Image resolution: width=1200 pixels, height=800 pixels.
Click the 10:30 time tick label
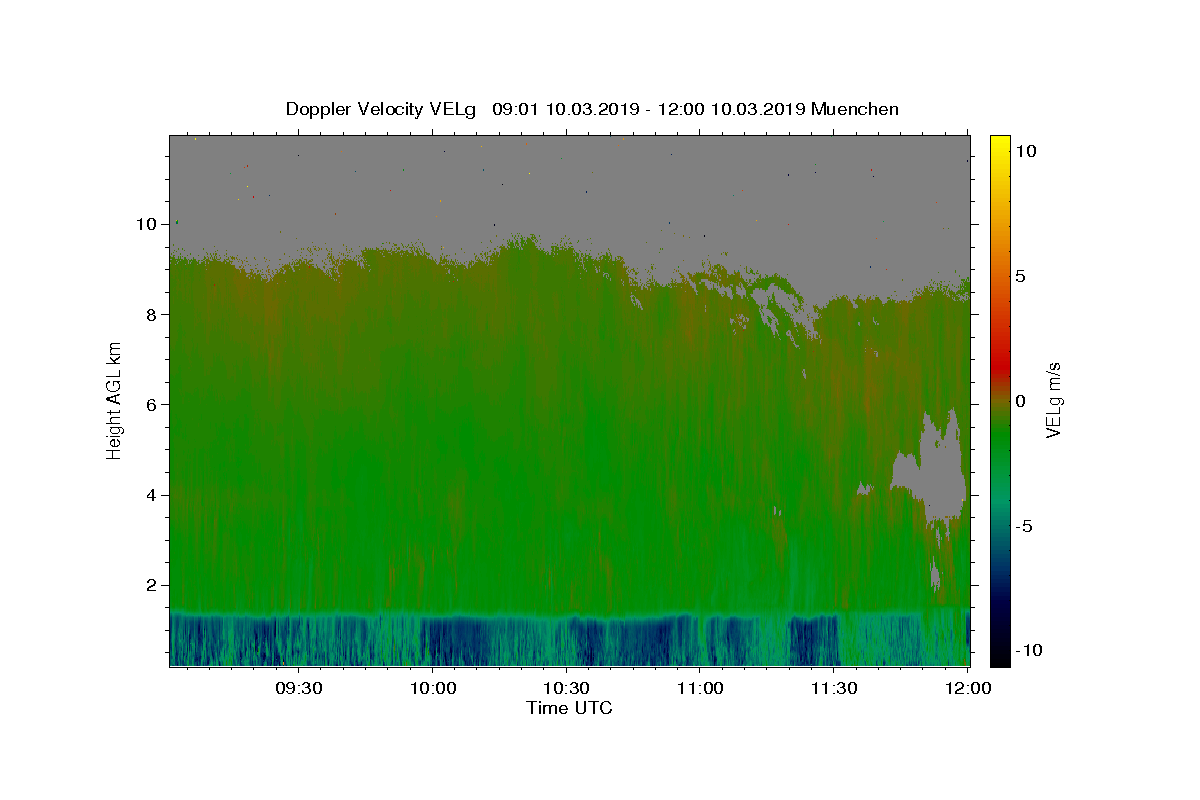tap(566, 688)
